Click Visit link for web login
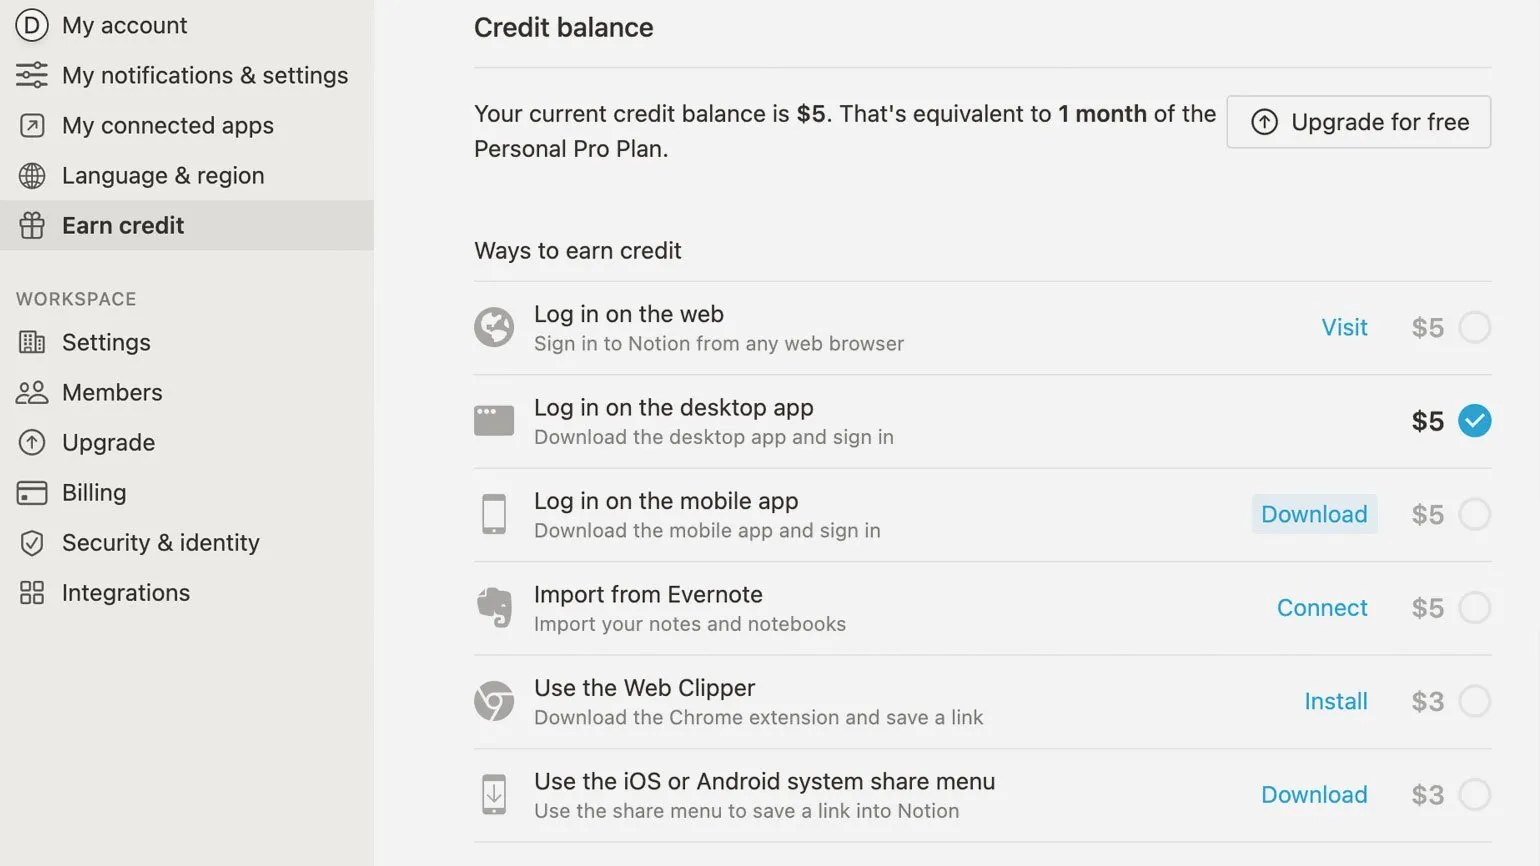 1344,328
